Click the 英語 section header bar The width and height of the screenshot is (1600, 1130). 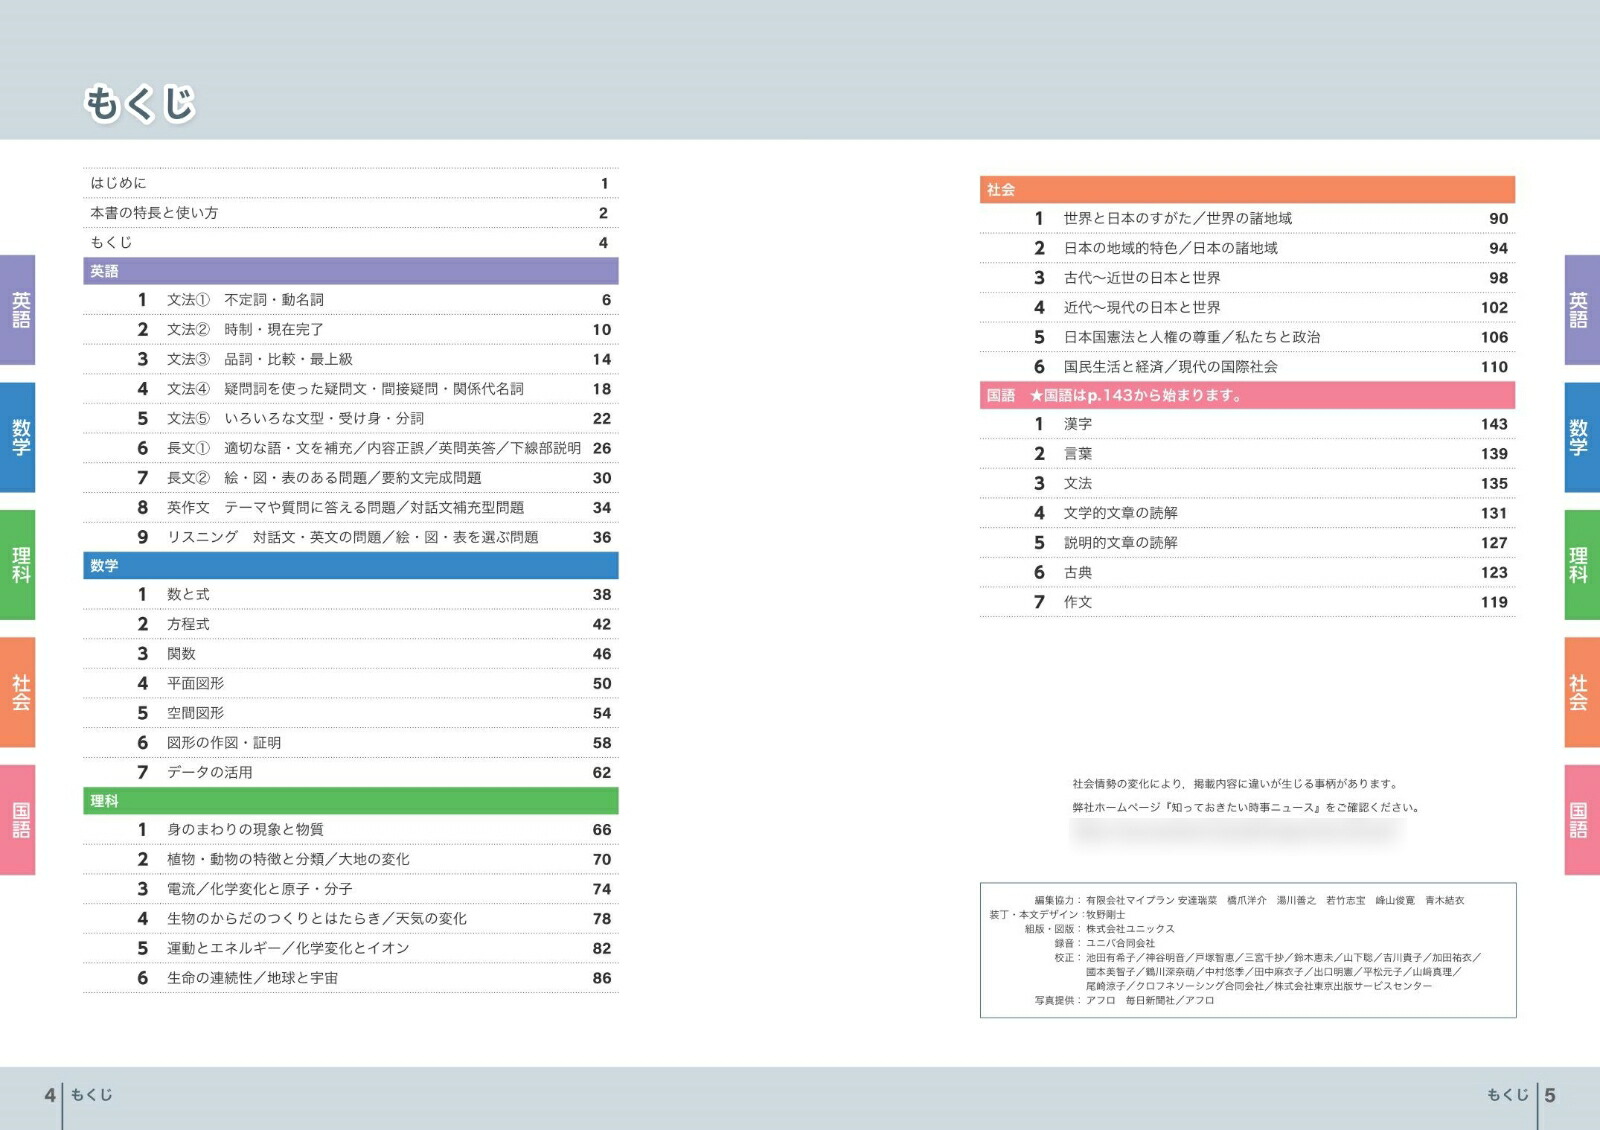coord(351,271)
